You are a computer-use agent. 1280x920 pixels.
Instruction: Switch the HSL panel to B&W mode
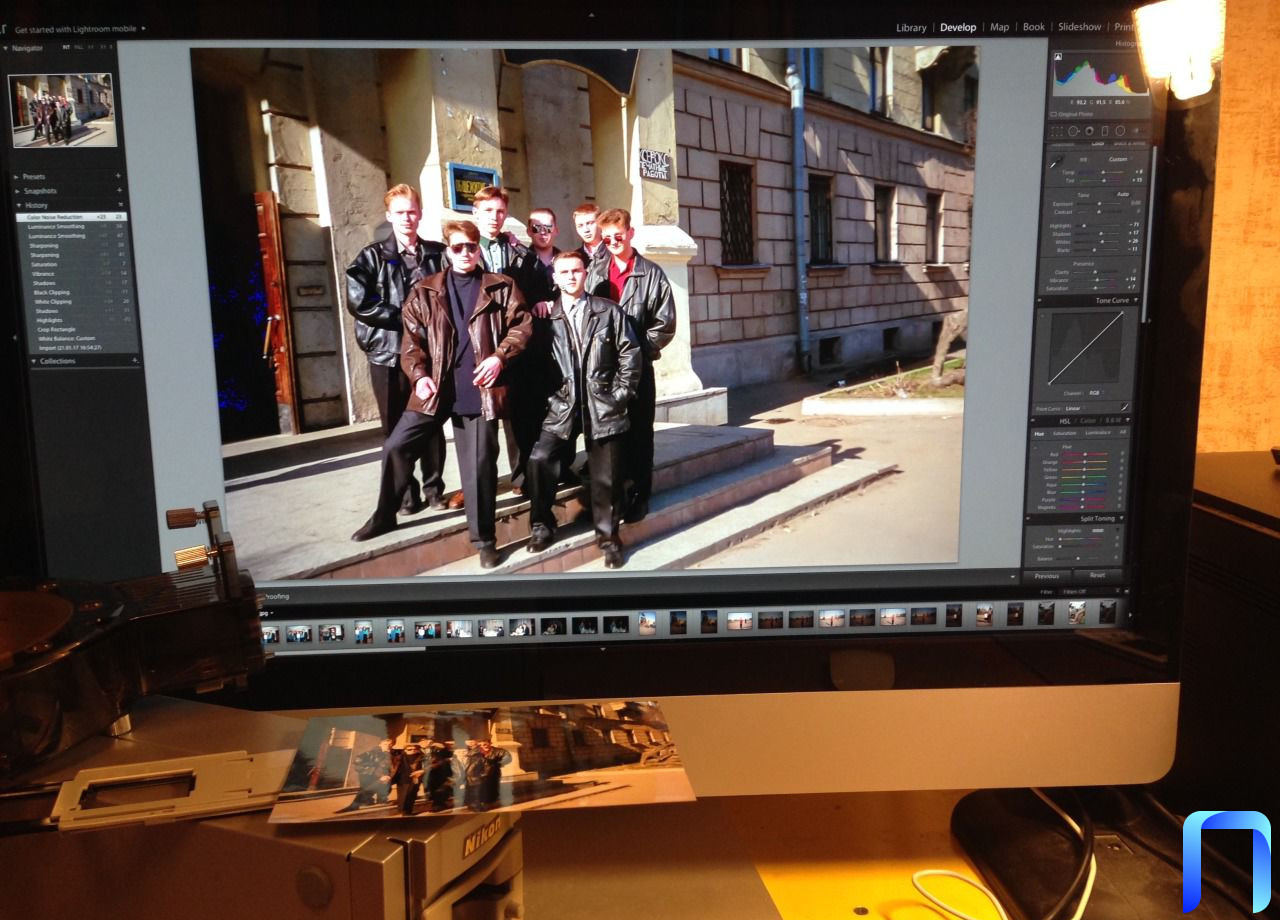1113,420
